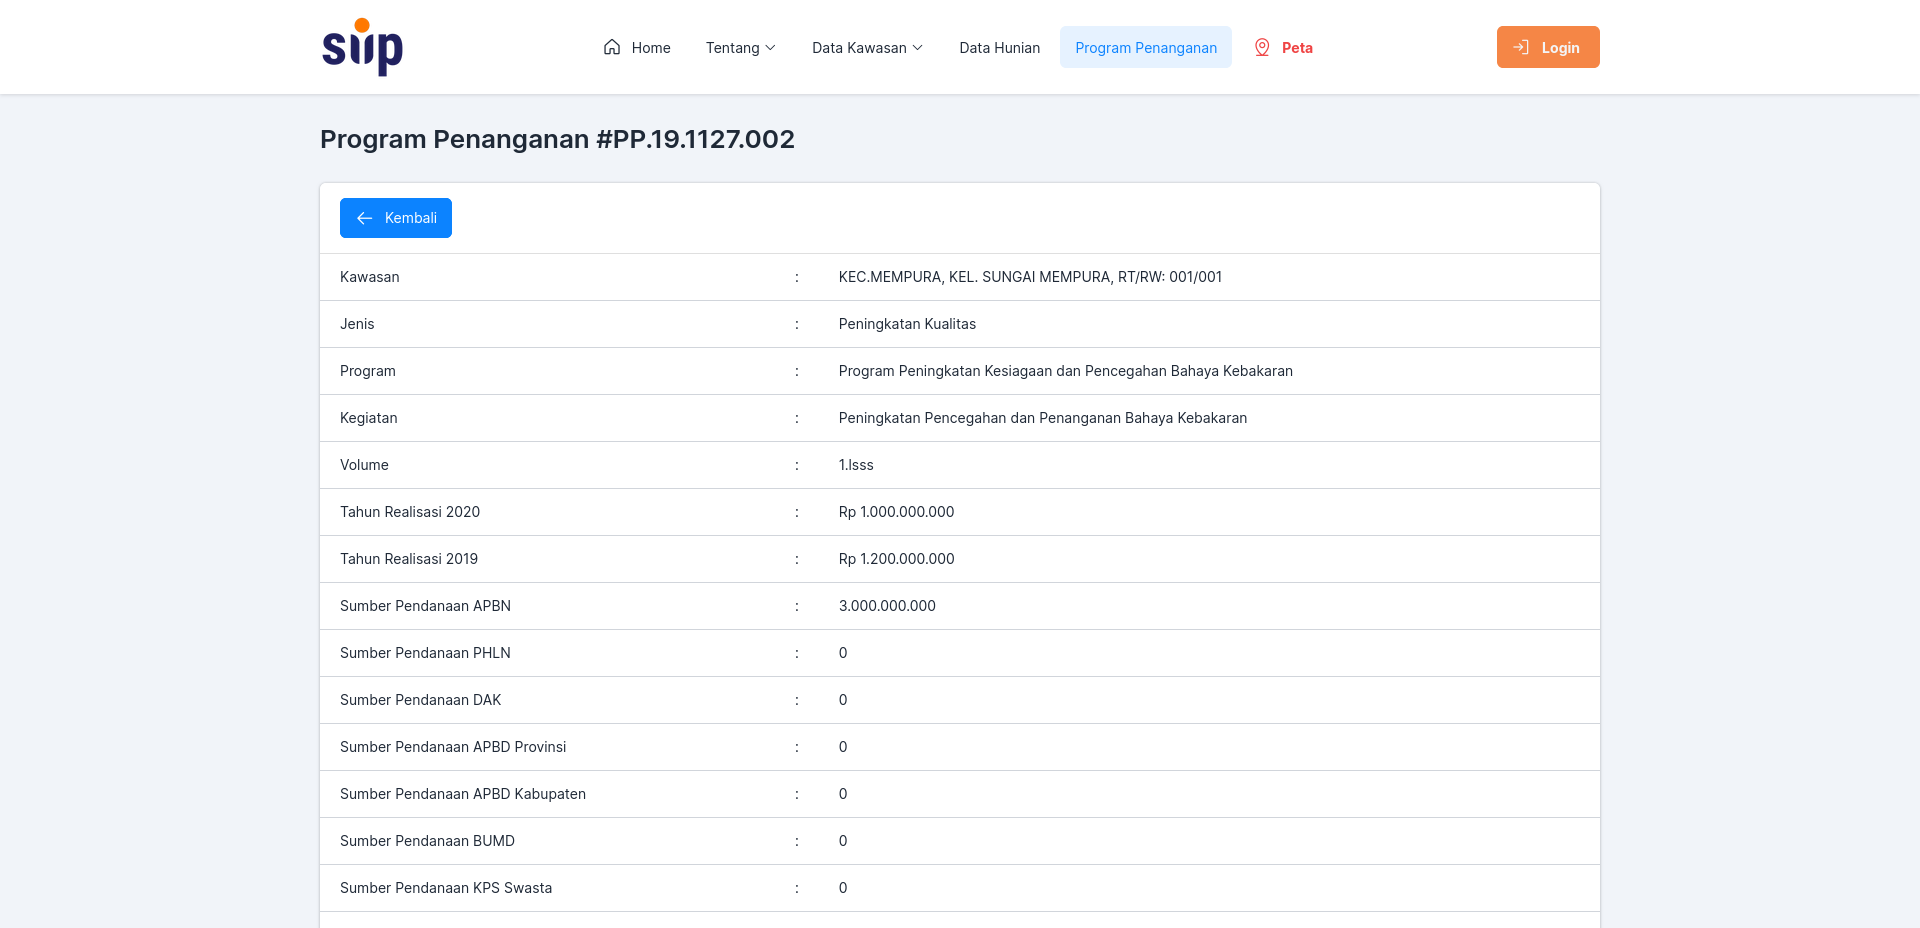The width and height of the screenshot is (1920, 928).
Task: Click the value Rp 1.000.000.000
Action: (x=897, y=512)
